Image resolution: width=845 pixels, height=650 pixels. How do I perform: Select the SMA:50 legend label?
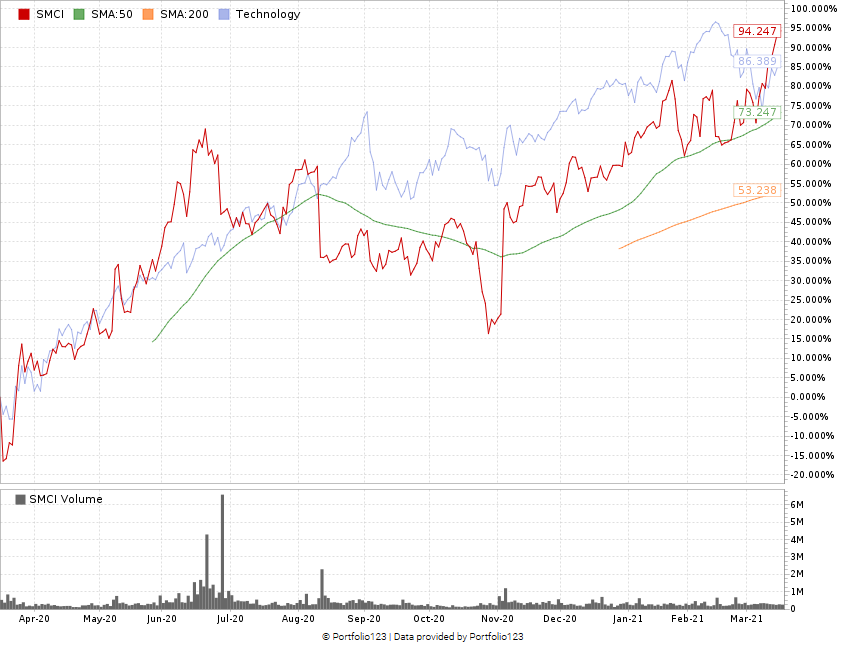click(x=112, y=15)
